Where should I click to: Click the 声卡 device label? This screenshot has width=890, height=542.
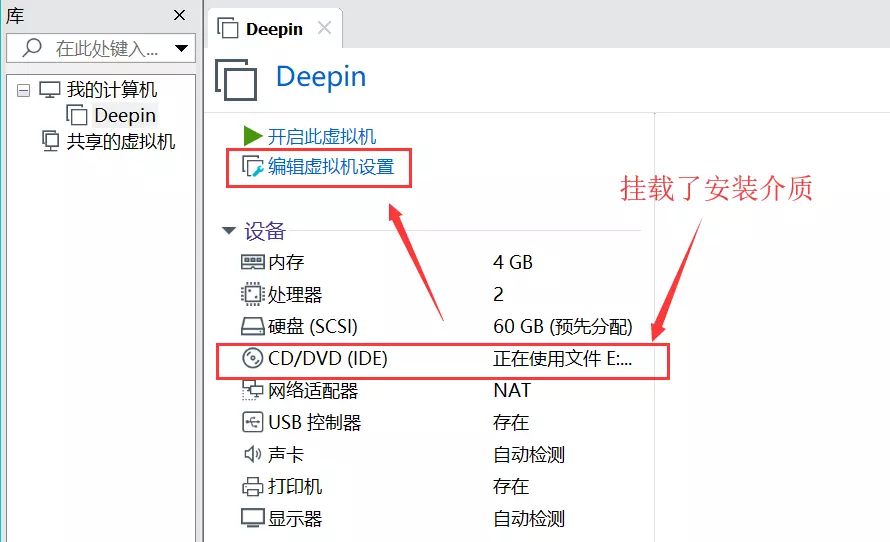[x=286, y=455]
